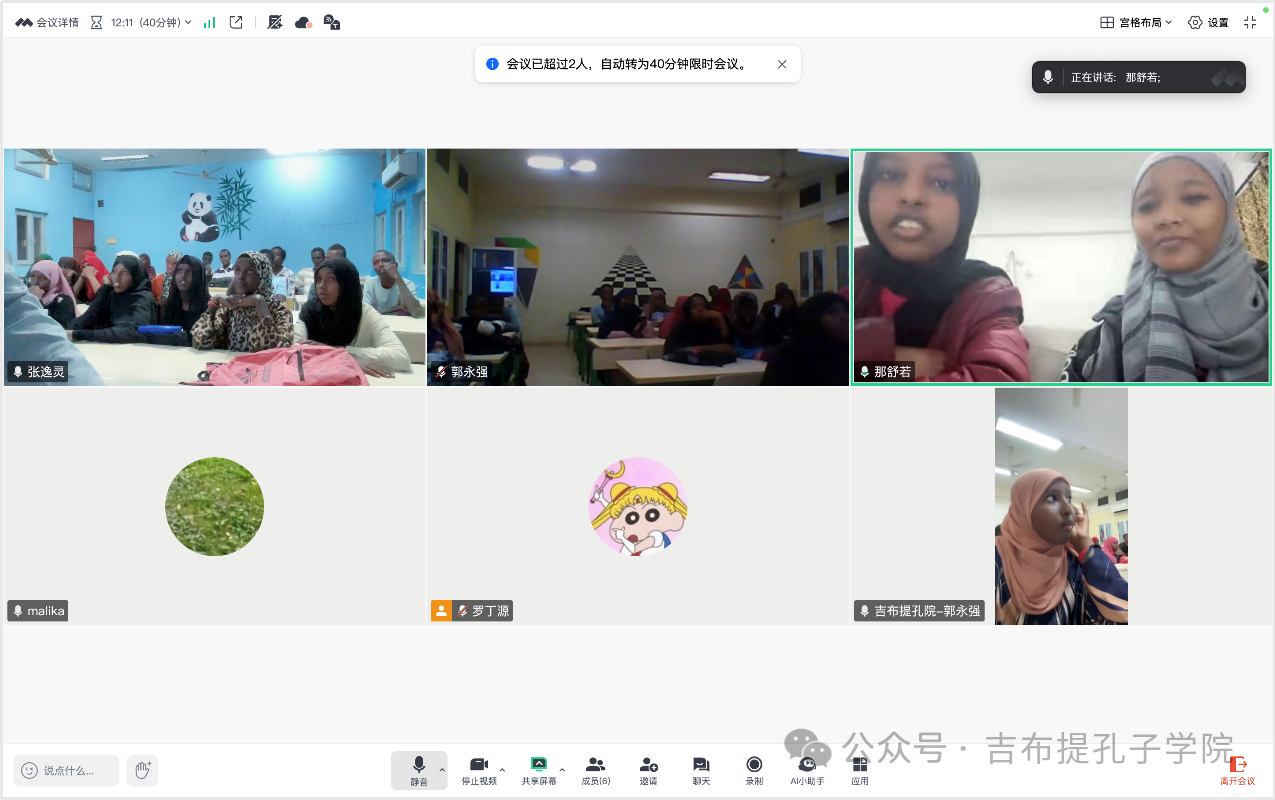1275x800 pixels.
Task: Click the raise hand icon
Action: point(142,770)
